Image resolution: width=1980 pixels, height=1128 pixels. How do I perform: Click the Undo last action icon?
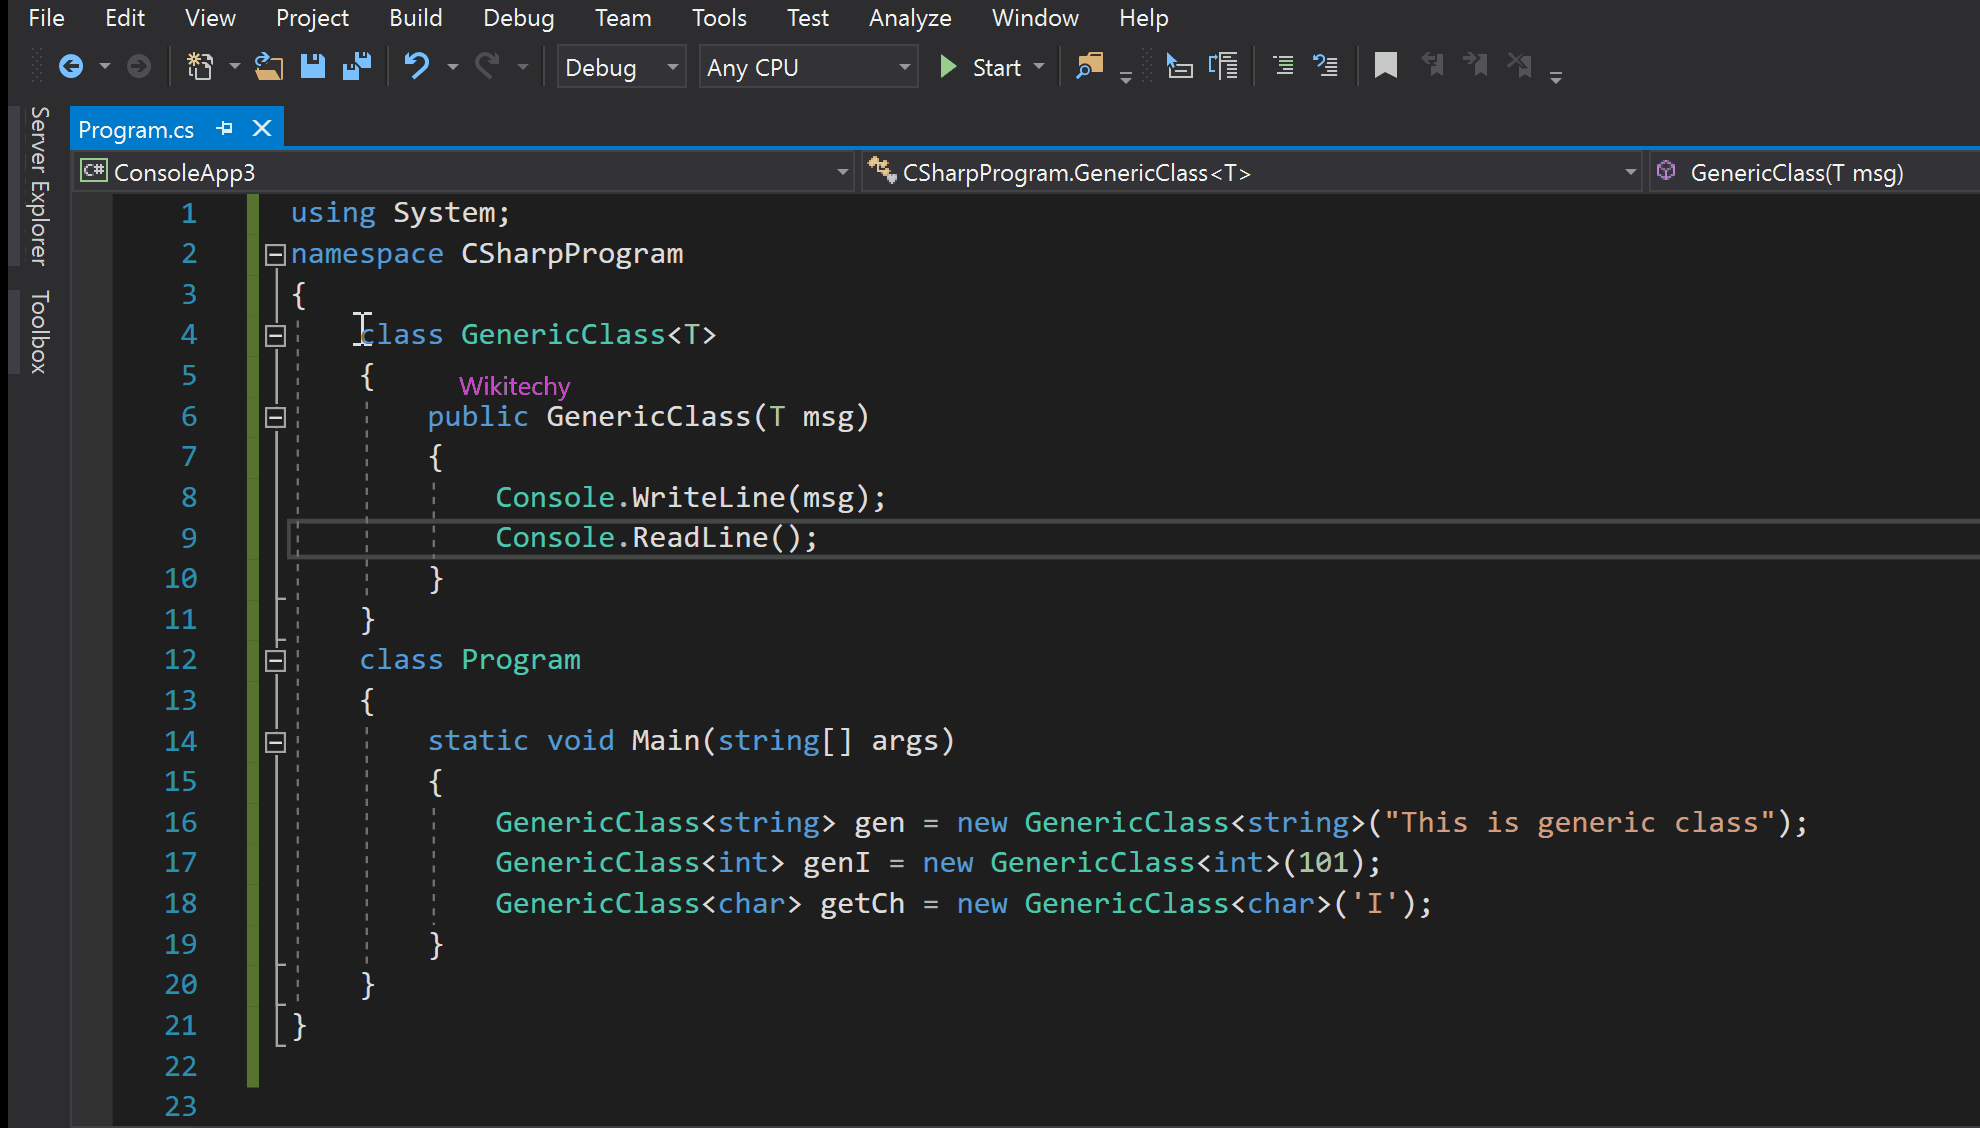tap(417, 67)
